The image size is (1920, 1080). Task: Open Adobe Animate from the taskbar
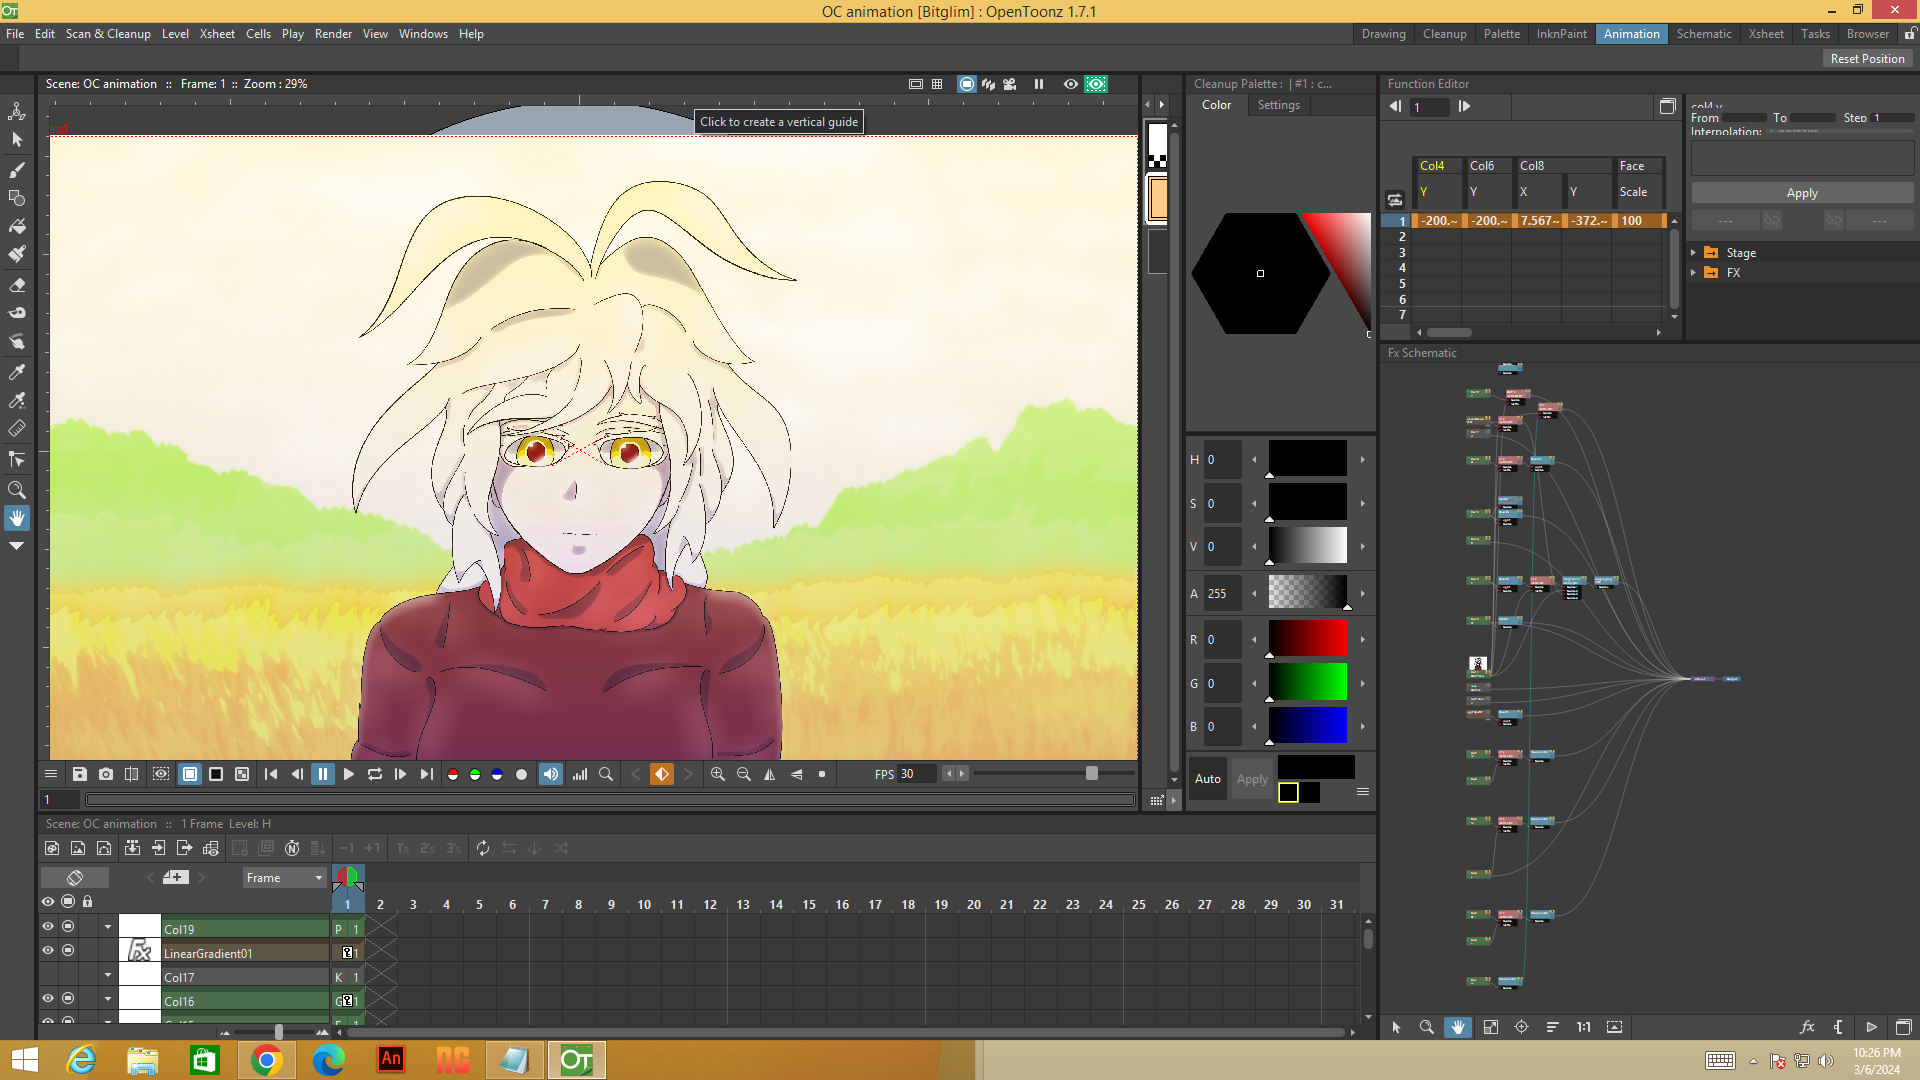391,1060
